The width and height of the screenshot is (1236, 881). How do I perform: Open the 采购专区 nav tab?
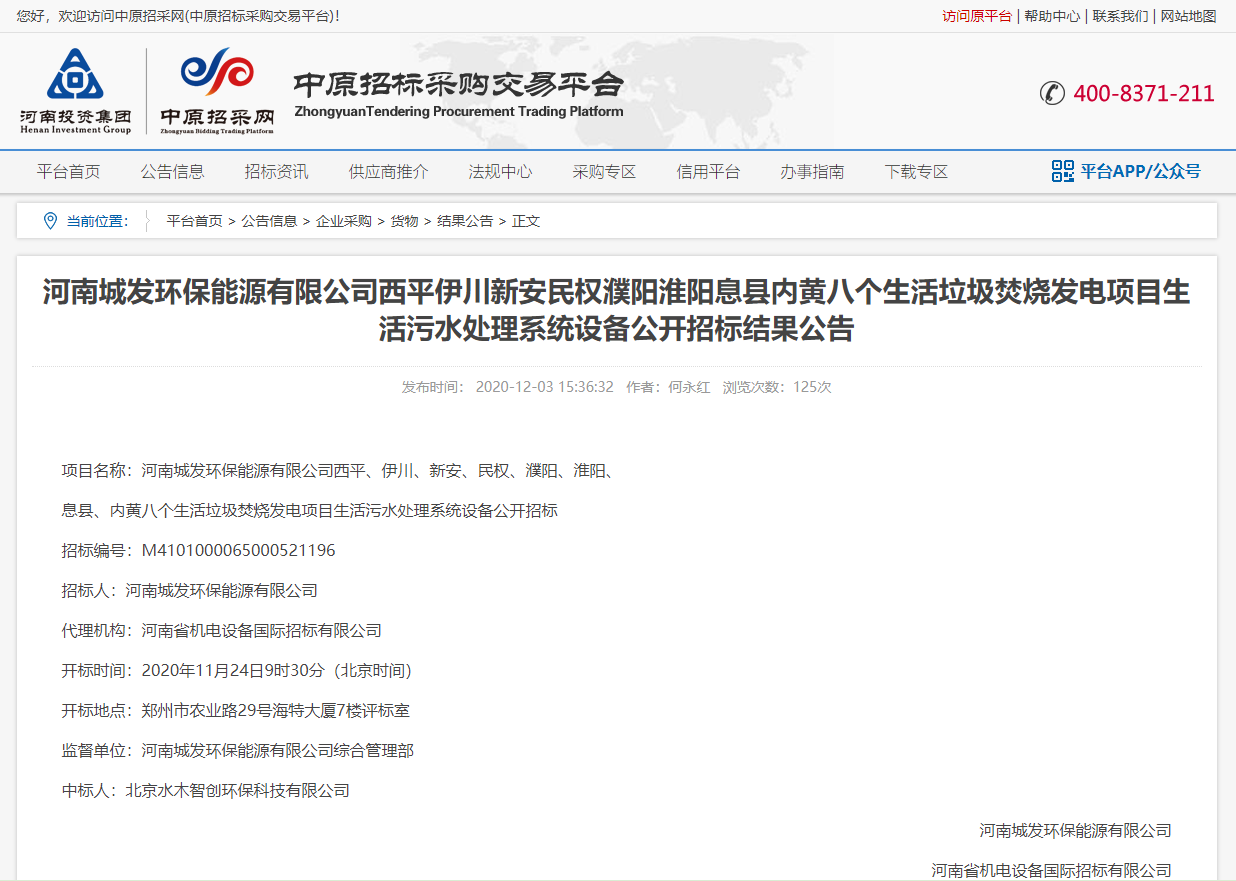[x=605, y=172]
